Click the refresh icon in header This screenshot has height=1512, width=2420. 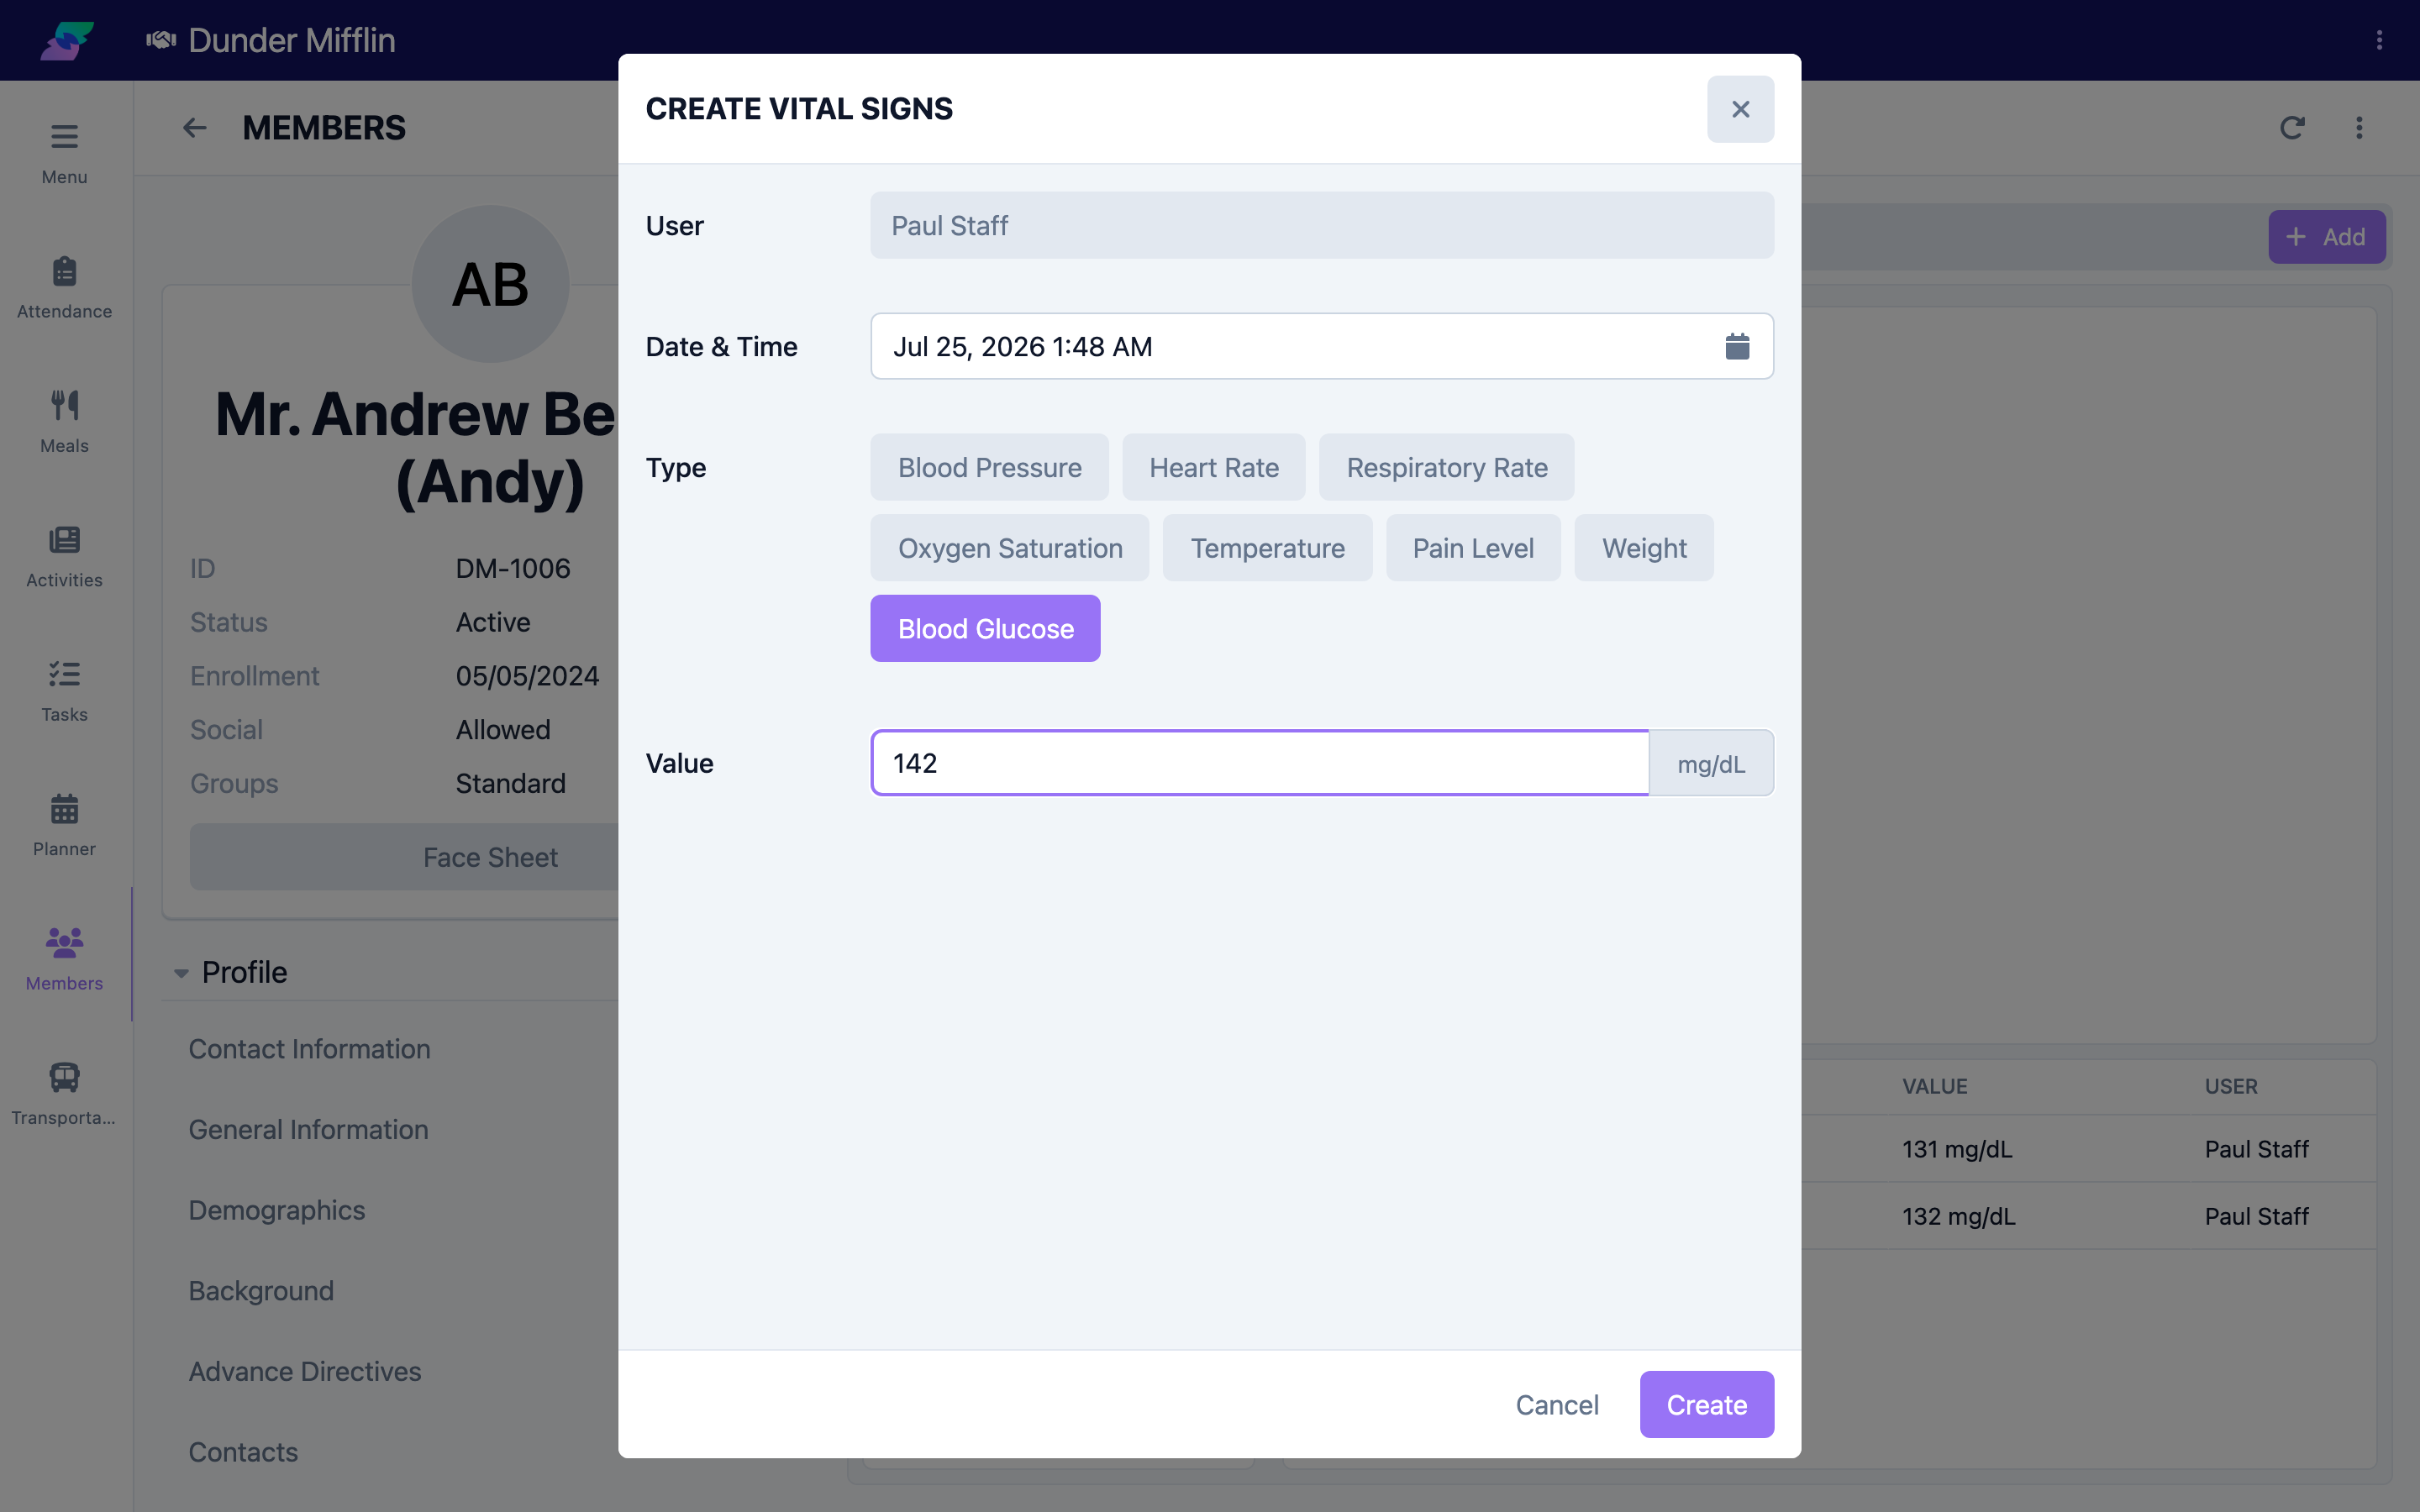click(x=2292, y=128)
